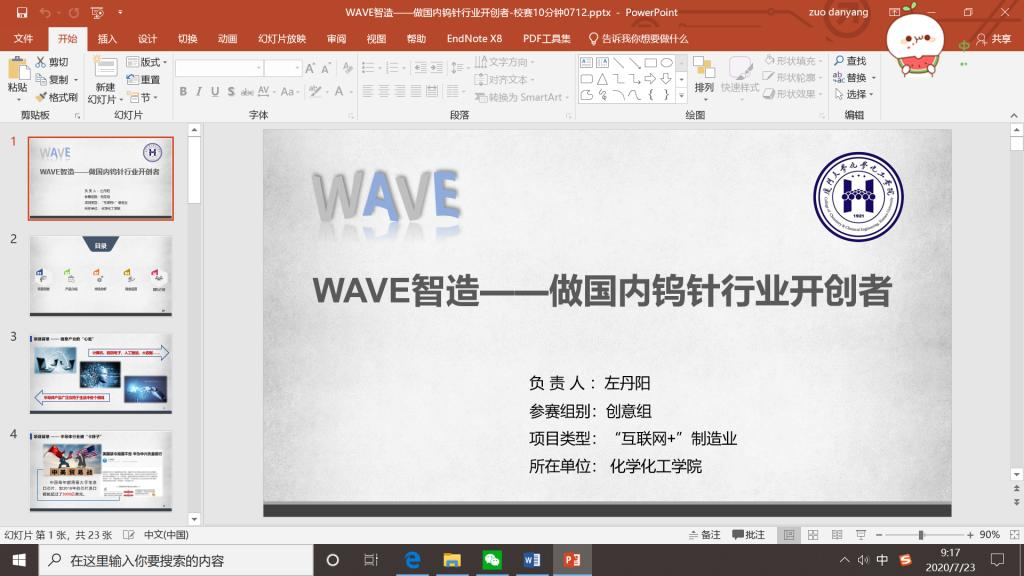
Task: Click the Cut (剪切) scissors icon
Action: point(41,62)
